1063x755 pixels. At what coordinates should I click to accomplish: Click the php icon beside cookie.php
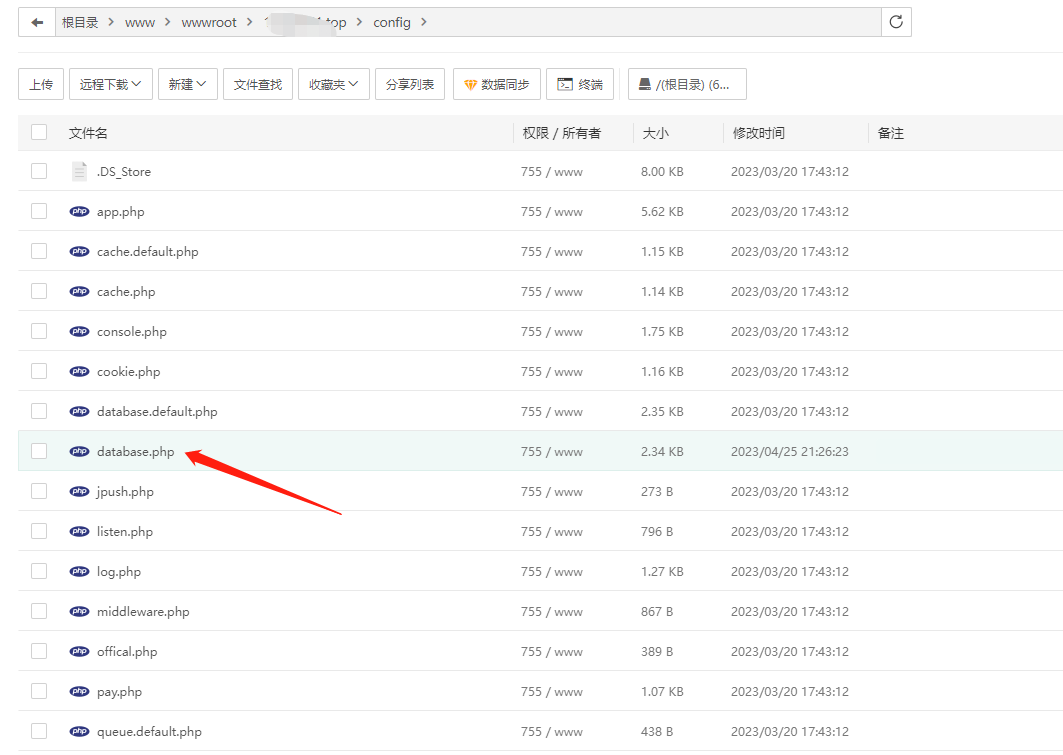(79, 371)
